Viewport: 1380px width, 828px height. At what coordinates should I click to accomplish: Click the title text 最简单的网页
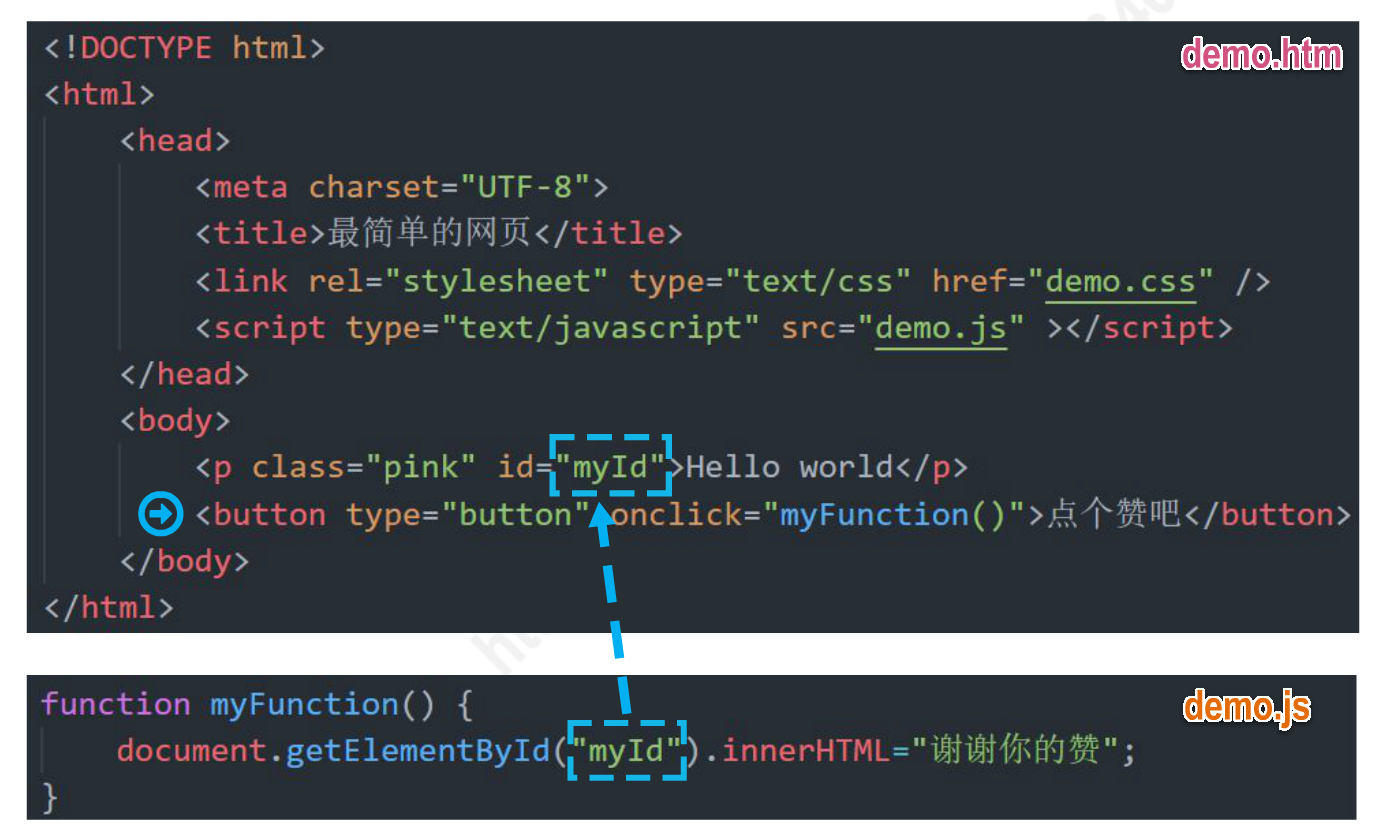point(430,233)
